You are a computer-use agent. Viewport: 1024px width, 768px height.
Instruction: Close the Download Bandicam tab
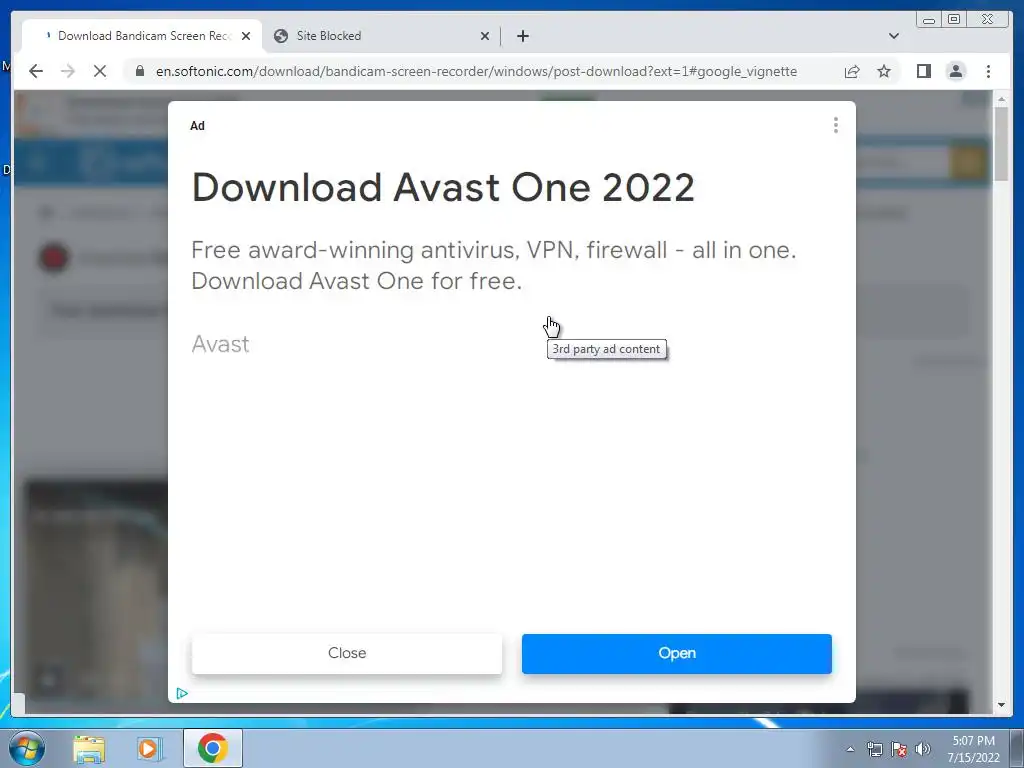[x=246, y=36]
